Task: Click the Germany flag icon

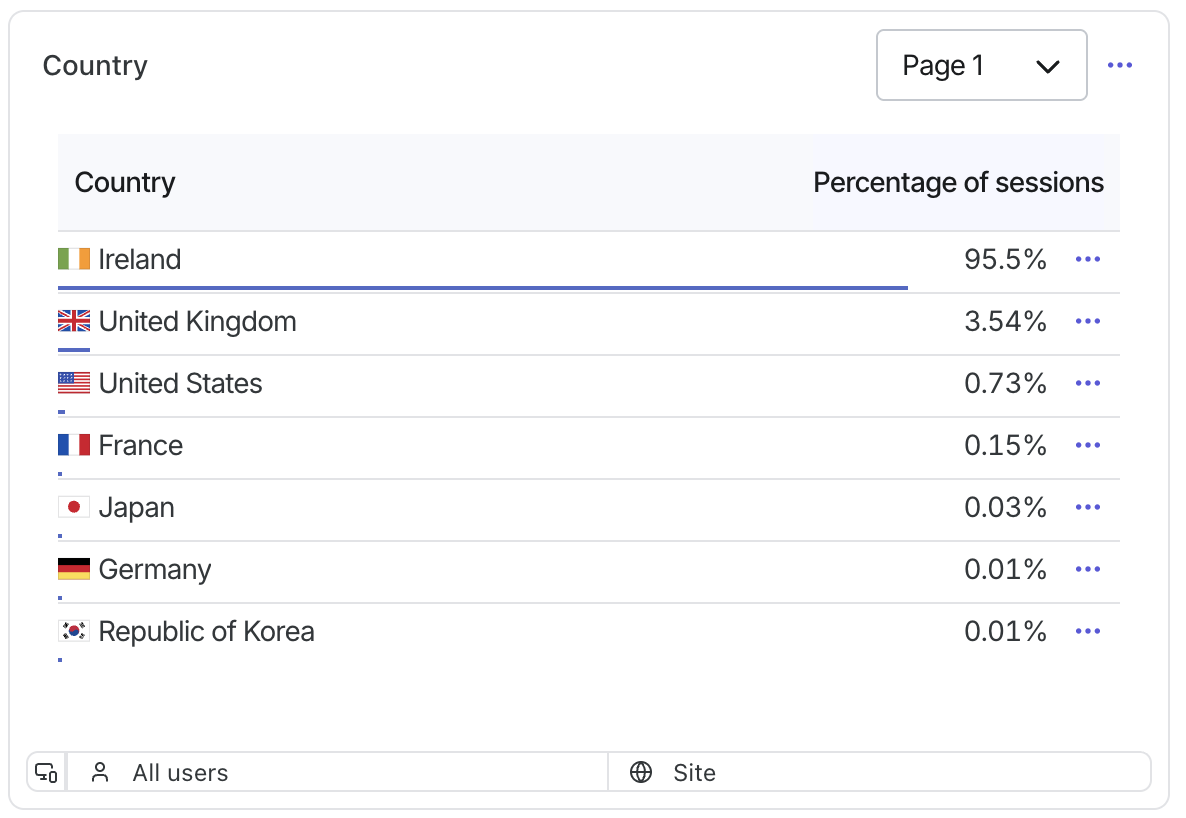Action: pyautogui.click(x=74, y=569)
